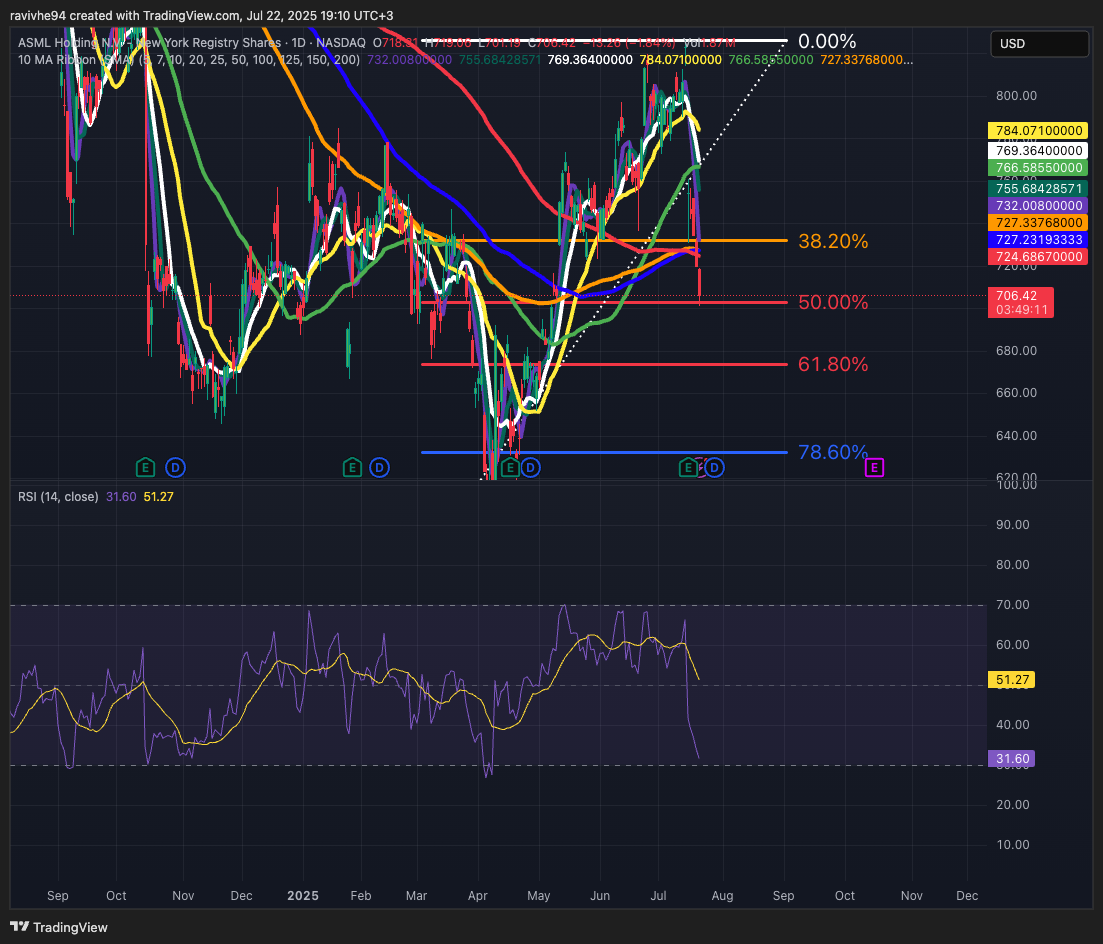
Task: Click the white 769.36400000 price axis label
Action: pos(1038,151)
